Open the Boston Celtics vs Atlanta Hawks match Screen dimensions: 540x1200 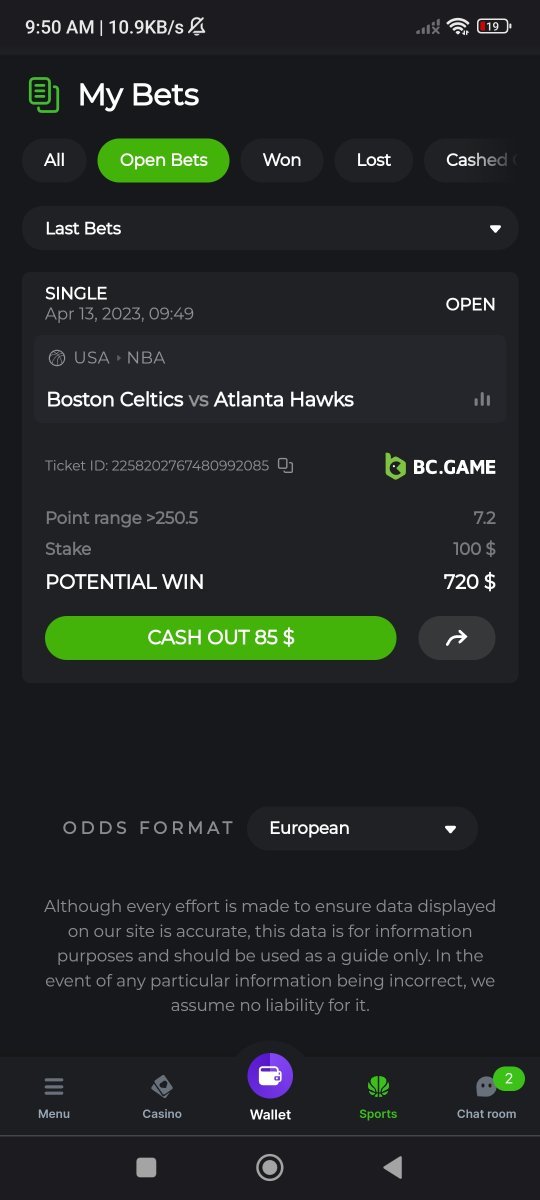coord(200,399)
